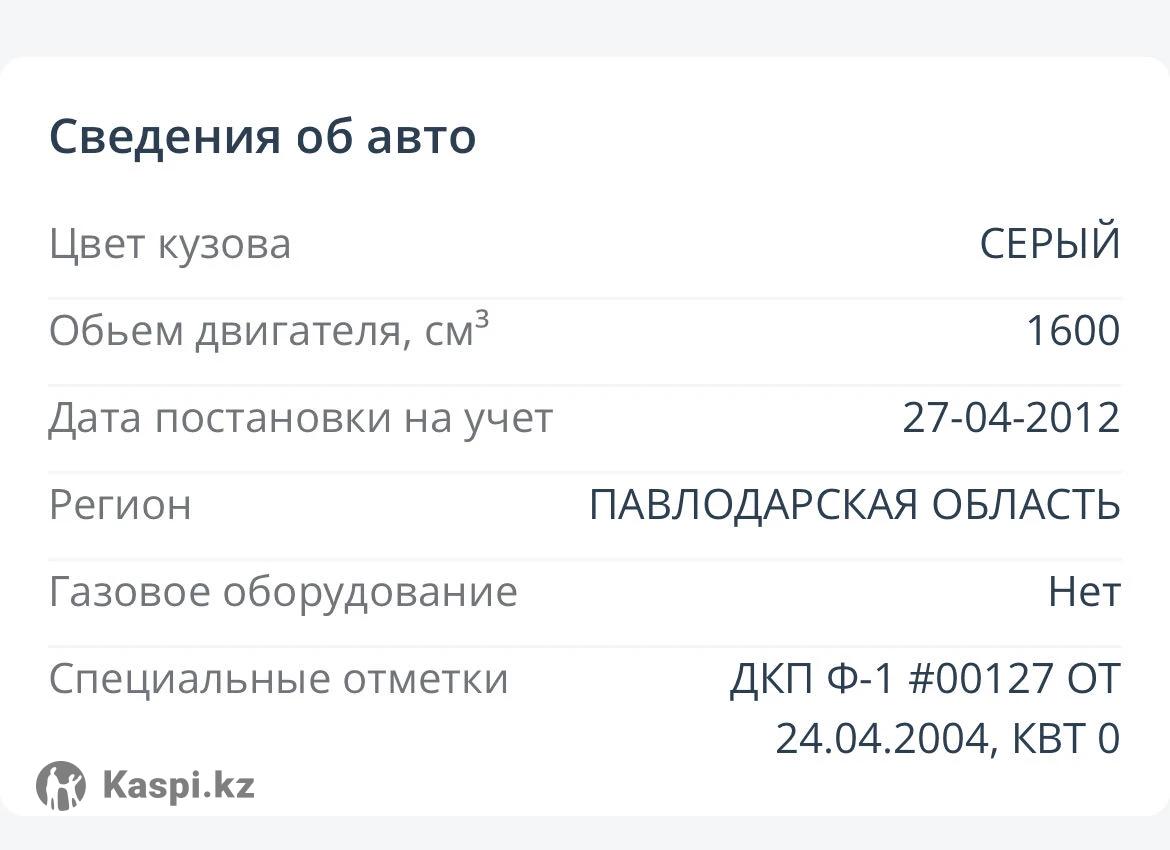Screen dimensions: 1170x850
Task: Click the gas equipment value "Нет"
Action: click(1084, 592)
